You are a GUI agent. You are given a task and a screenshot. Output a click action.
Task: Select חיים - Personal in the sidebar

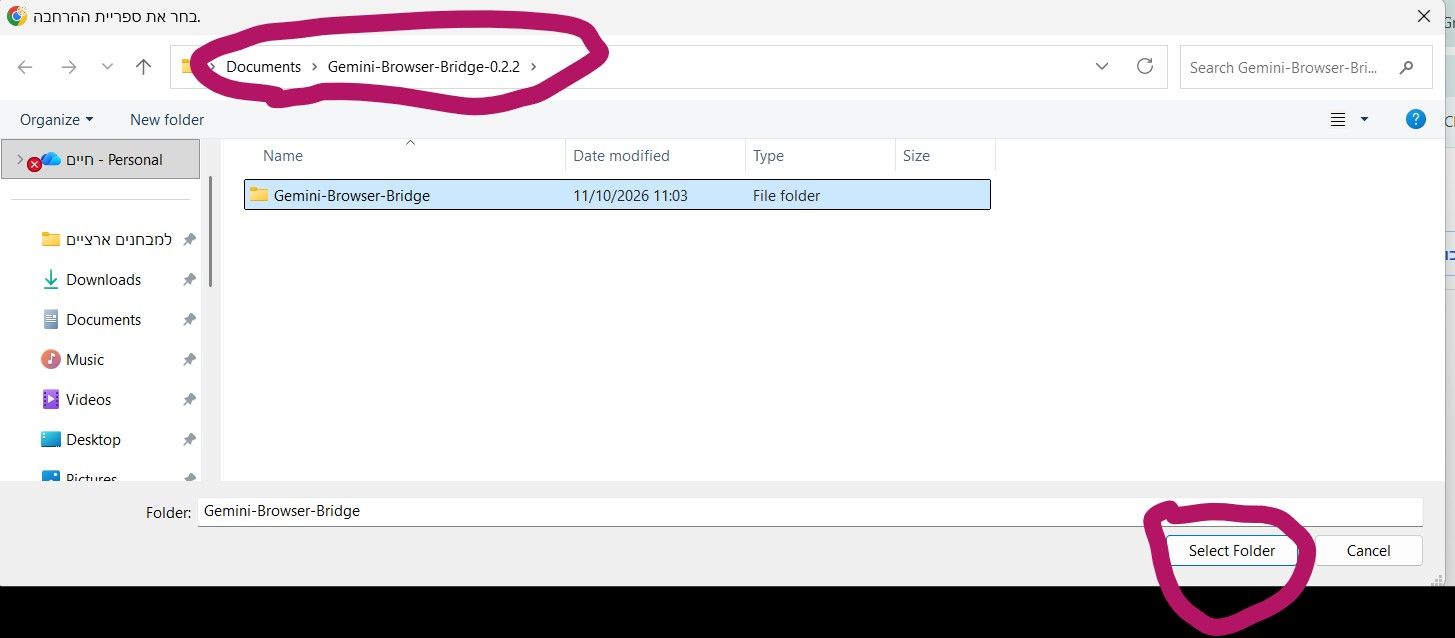click(x=101, y=159)
